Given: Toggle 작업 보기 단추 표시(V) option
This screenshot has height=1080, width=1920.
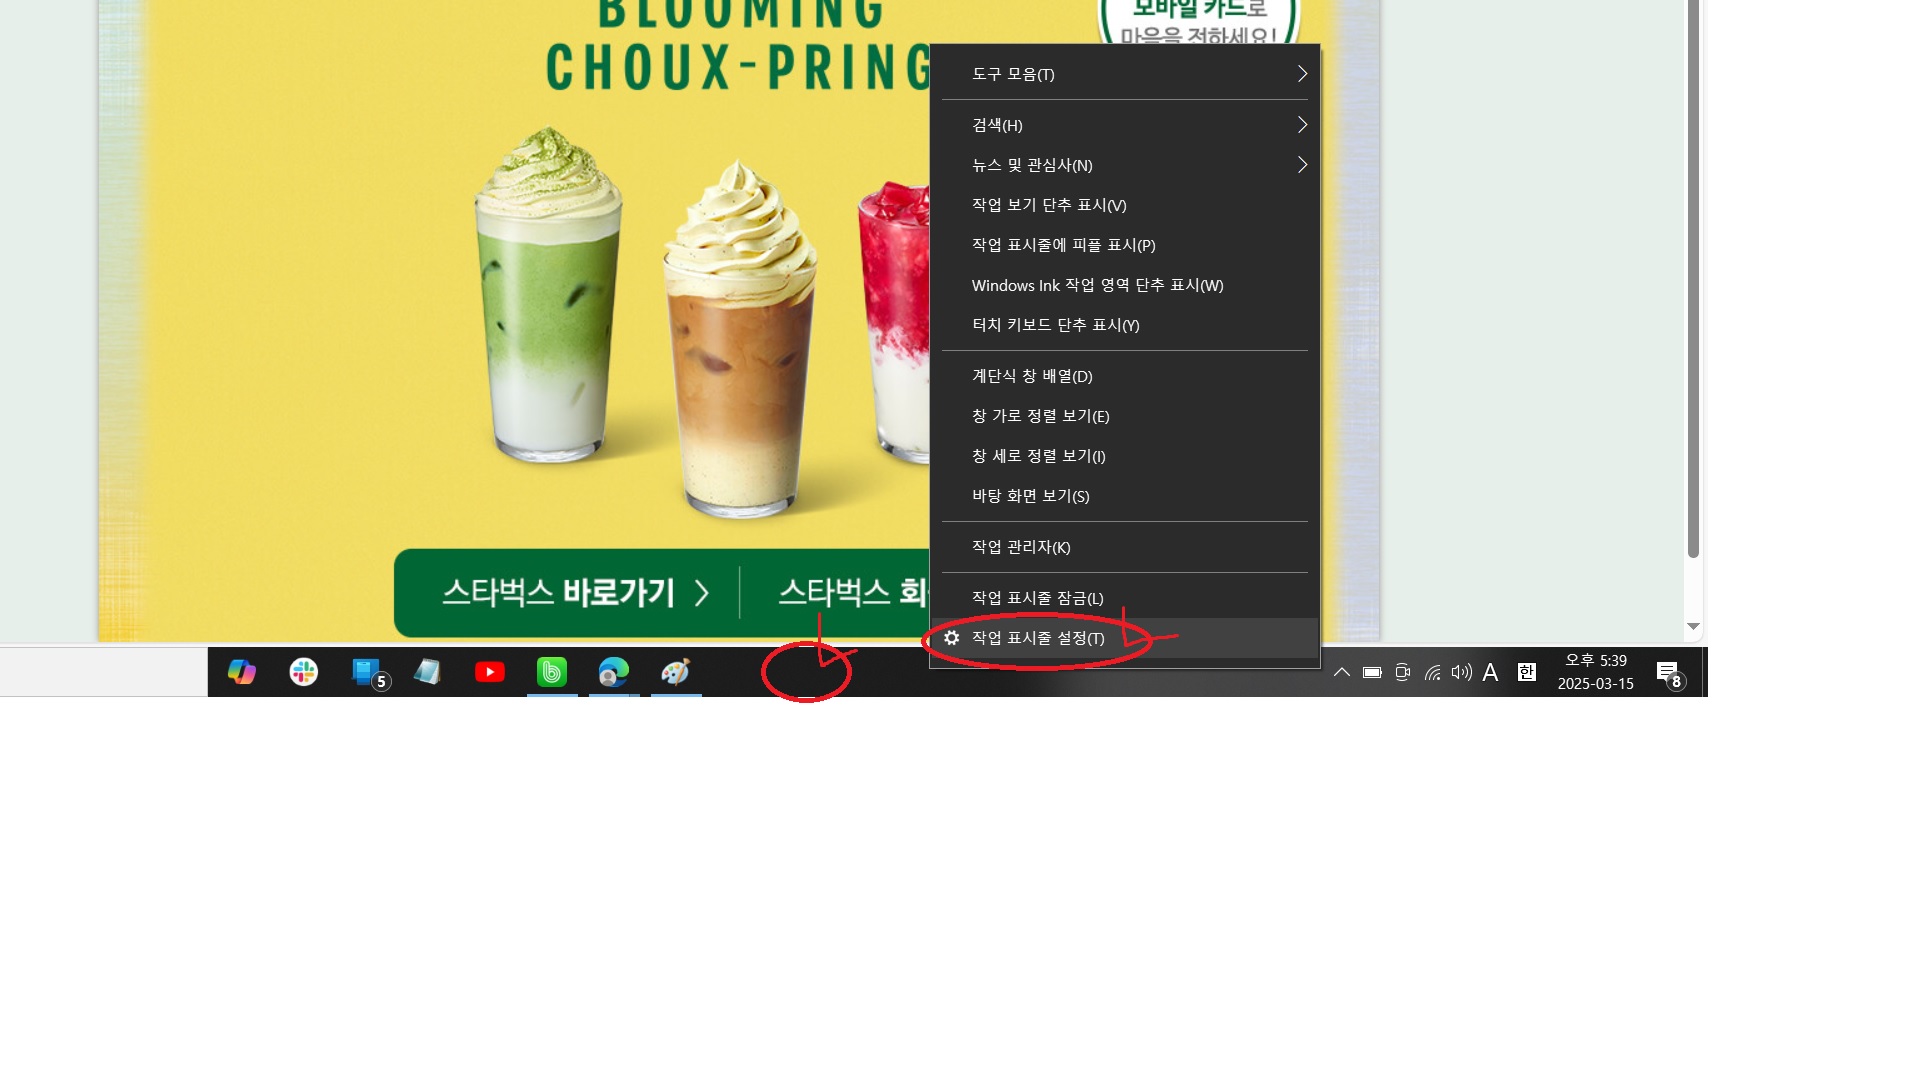Looking at the screenshot, I should click(1048, 205).
